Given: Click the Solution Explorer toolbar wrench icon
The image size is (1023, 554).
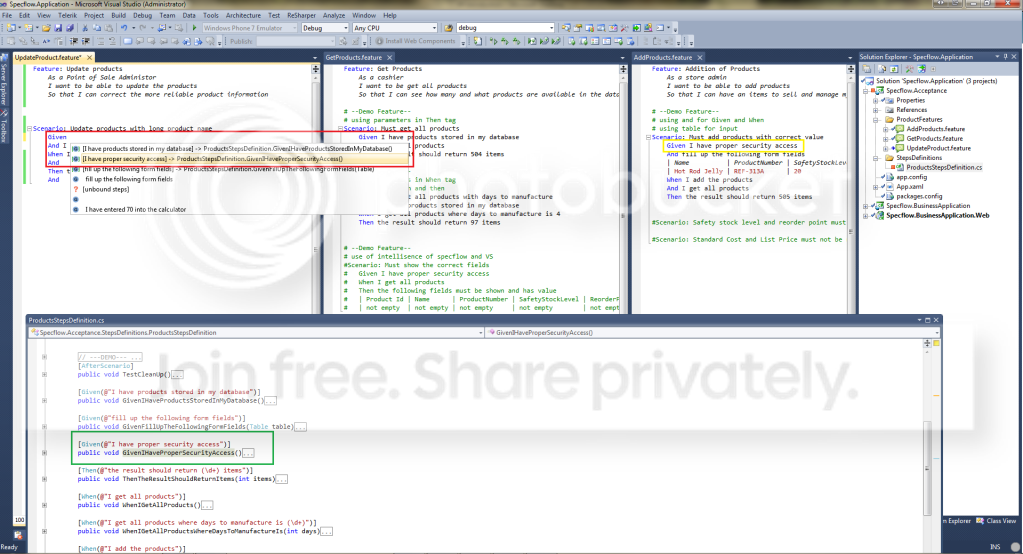Looking at the screenshot, I should [909, 69].
